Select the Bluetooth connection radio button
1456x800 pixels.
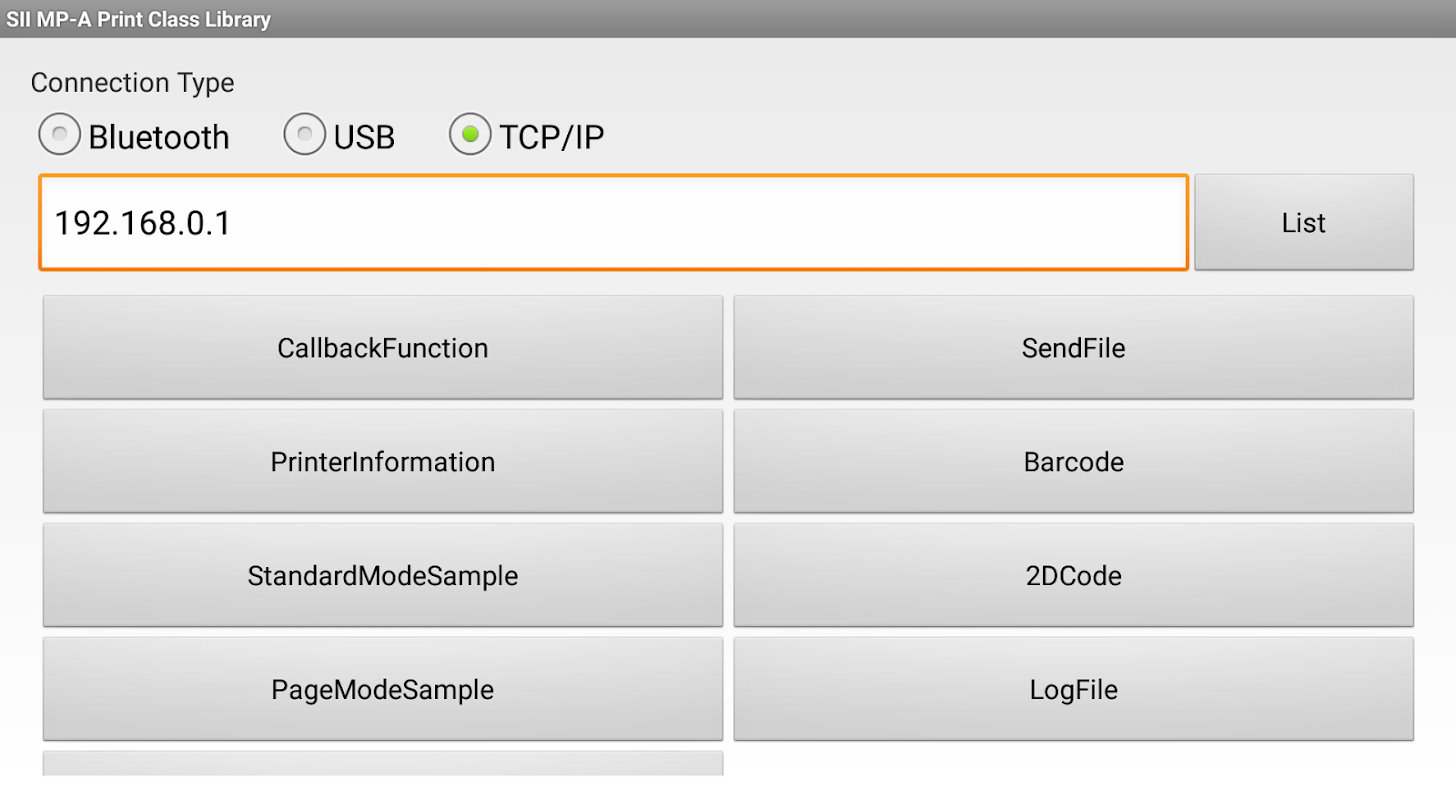[x=60, y=135]
